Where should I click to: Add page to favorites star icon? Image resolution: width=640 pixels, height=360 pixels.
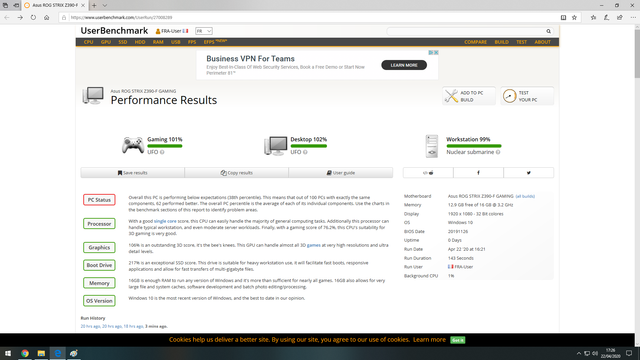pyautogui.click(x=574, y=18)
